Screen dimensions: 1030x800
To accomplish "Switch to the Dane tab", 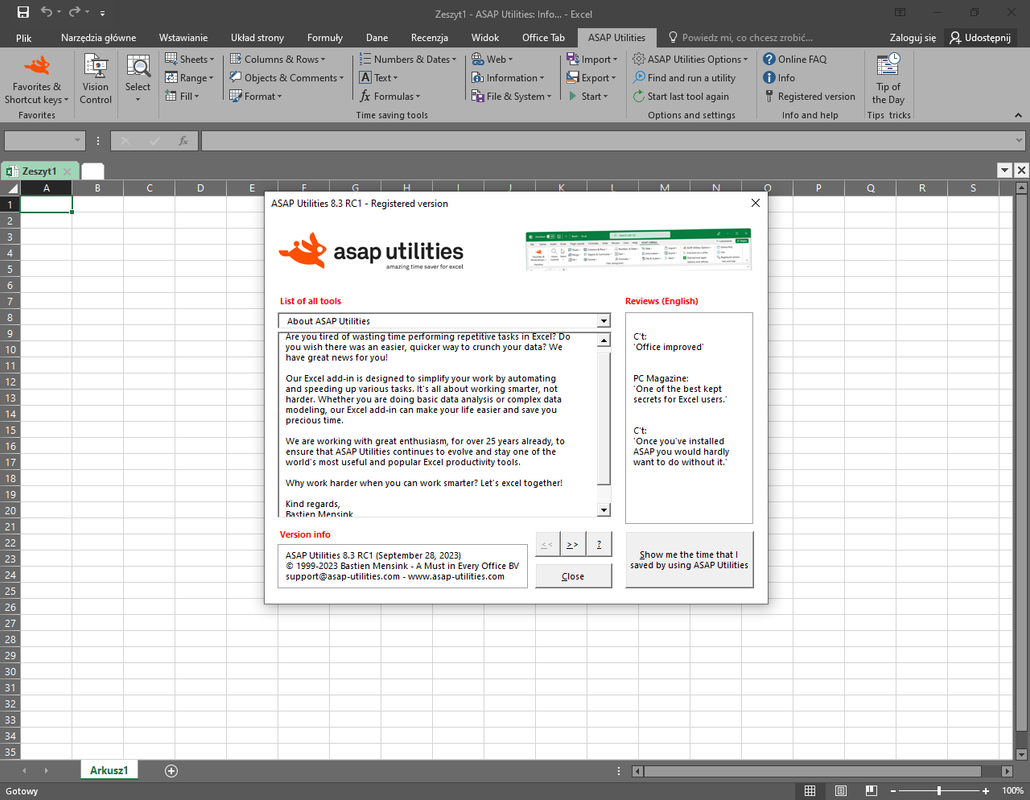I will [377, 37].
